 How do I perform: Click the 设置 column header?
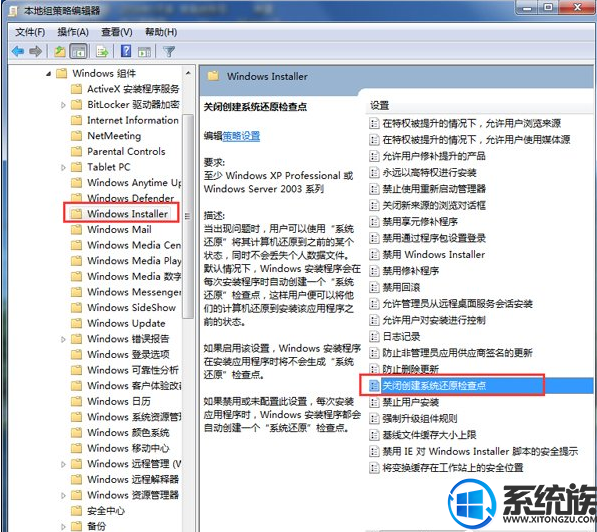380,105
